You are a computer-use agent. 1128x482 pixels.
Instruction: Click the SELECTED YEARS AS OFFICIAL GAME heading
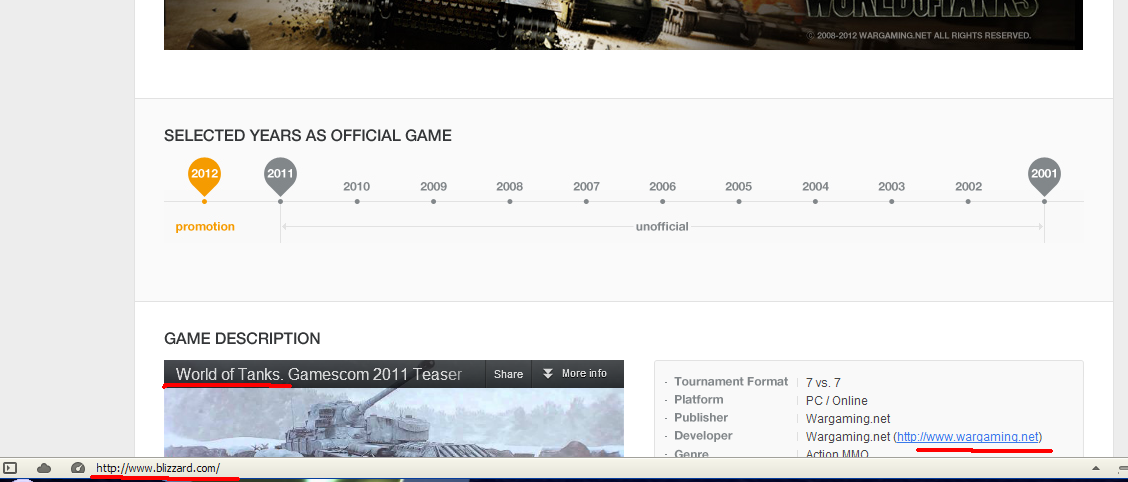point(308,135)
